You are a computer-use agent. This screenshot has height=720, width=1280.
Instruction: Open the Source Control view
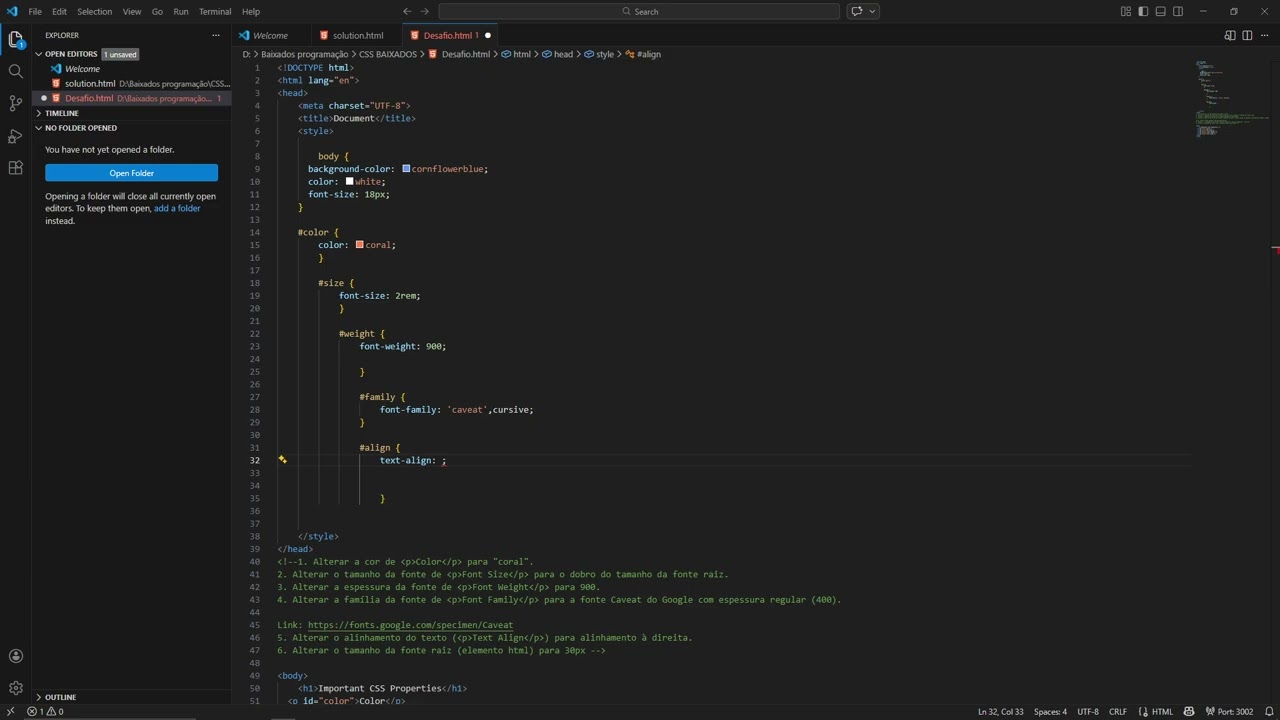pos(15,104)
